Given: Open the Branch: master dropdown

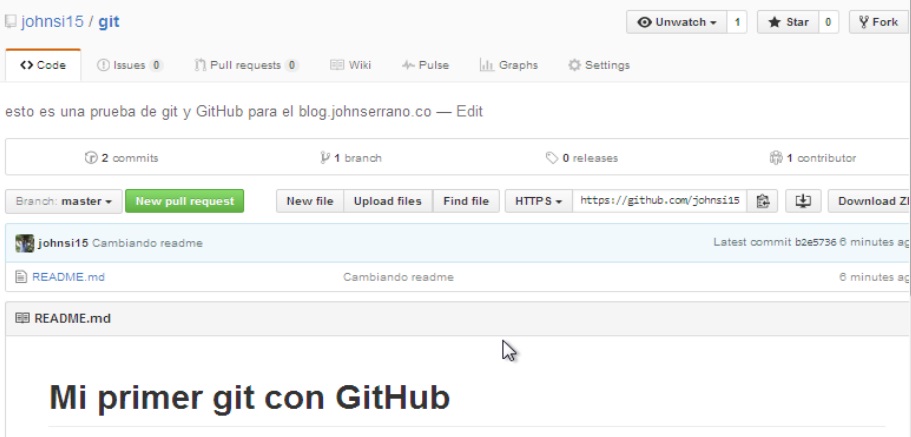Looking at the screenshot, I should click(x=64, y=201).
